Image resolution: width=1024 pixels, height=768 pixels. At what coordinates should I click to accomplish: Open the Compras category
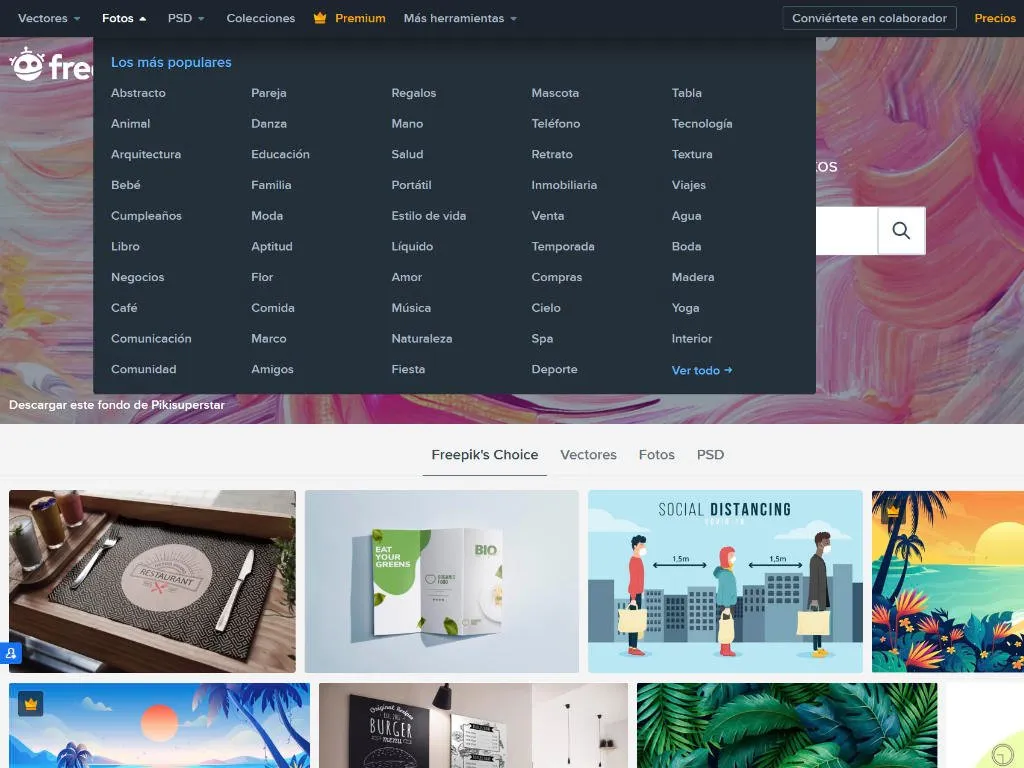click(x=556, y=277)
